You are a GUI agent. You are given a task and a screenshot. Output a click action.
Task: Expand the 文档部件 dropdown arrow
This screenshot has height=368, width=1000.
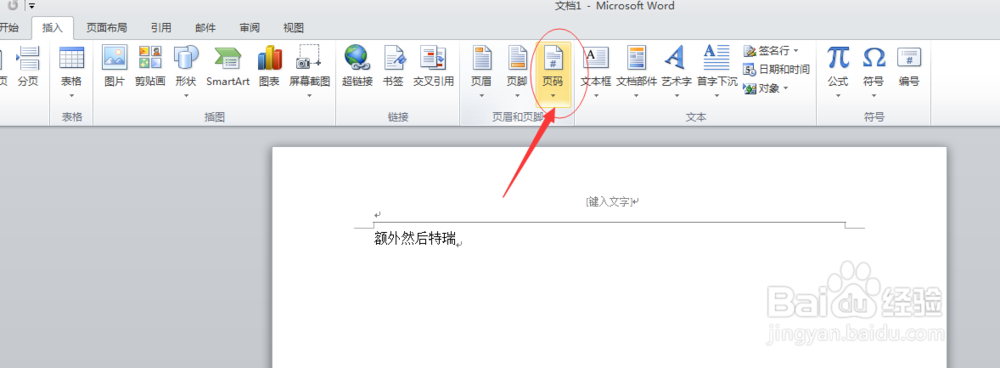click(636, 96)
